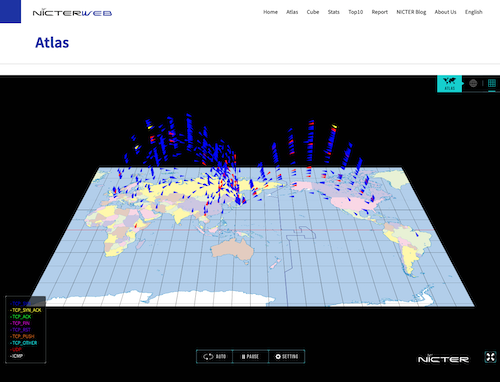The height and width of the screenshot is (382, 500).
Task: Click the fullscreen expand icon
Action: coord(490,357)
